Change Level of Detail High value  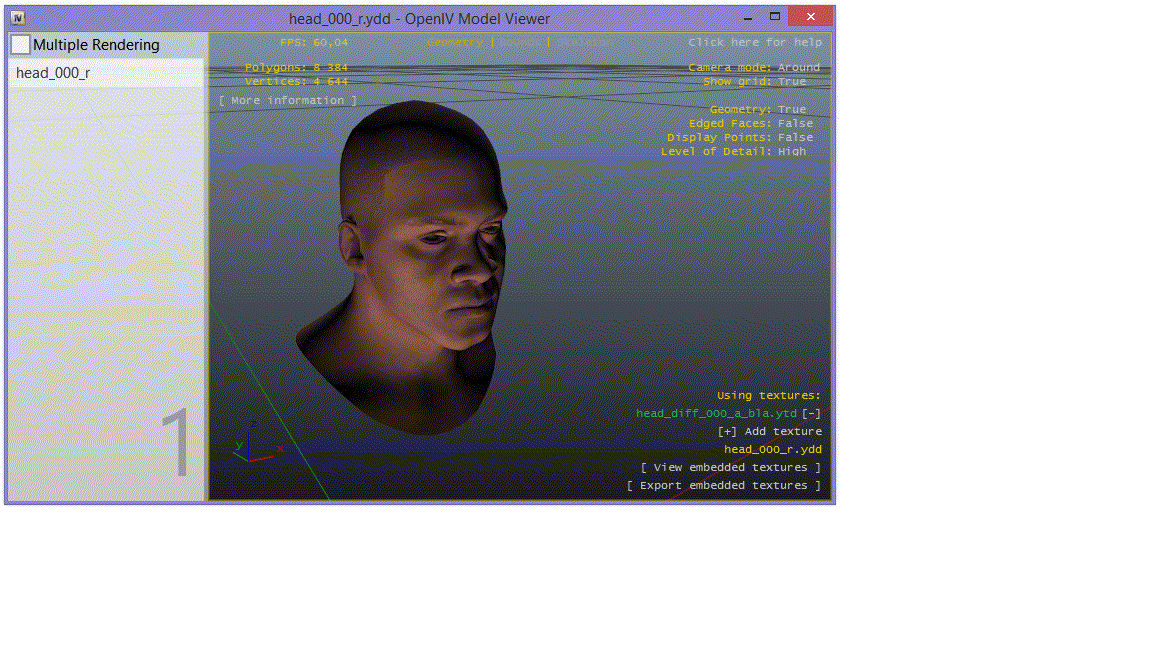[x=792, y=151]
